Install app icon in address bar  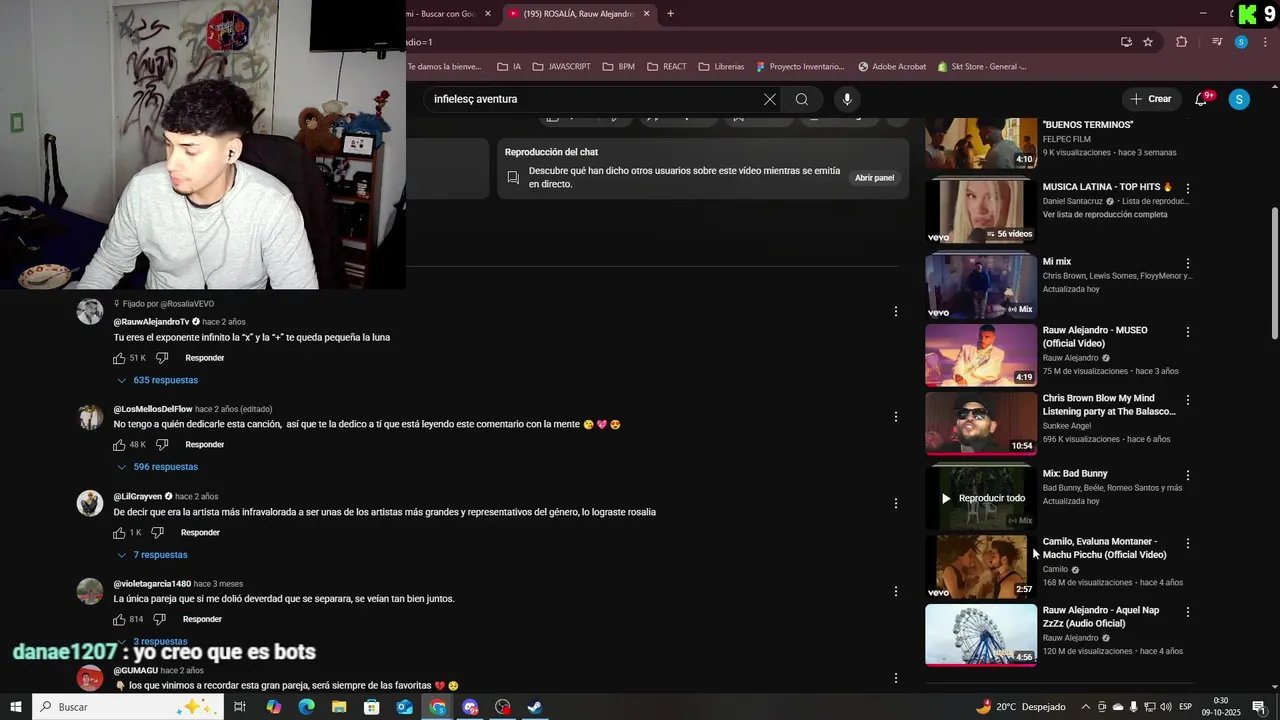pos(1126,42)
